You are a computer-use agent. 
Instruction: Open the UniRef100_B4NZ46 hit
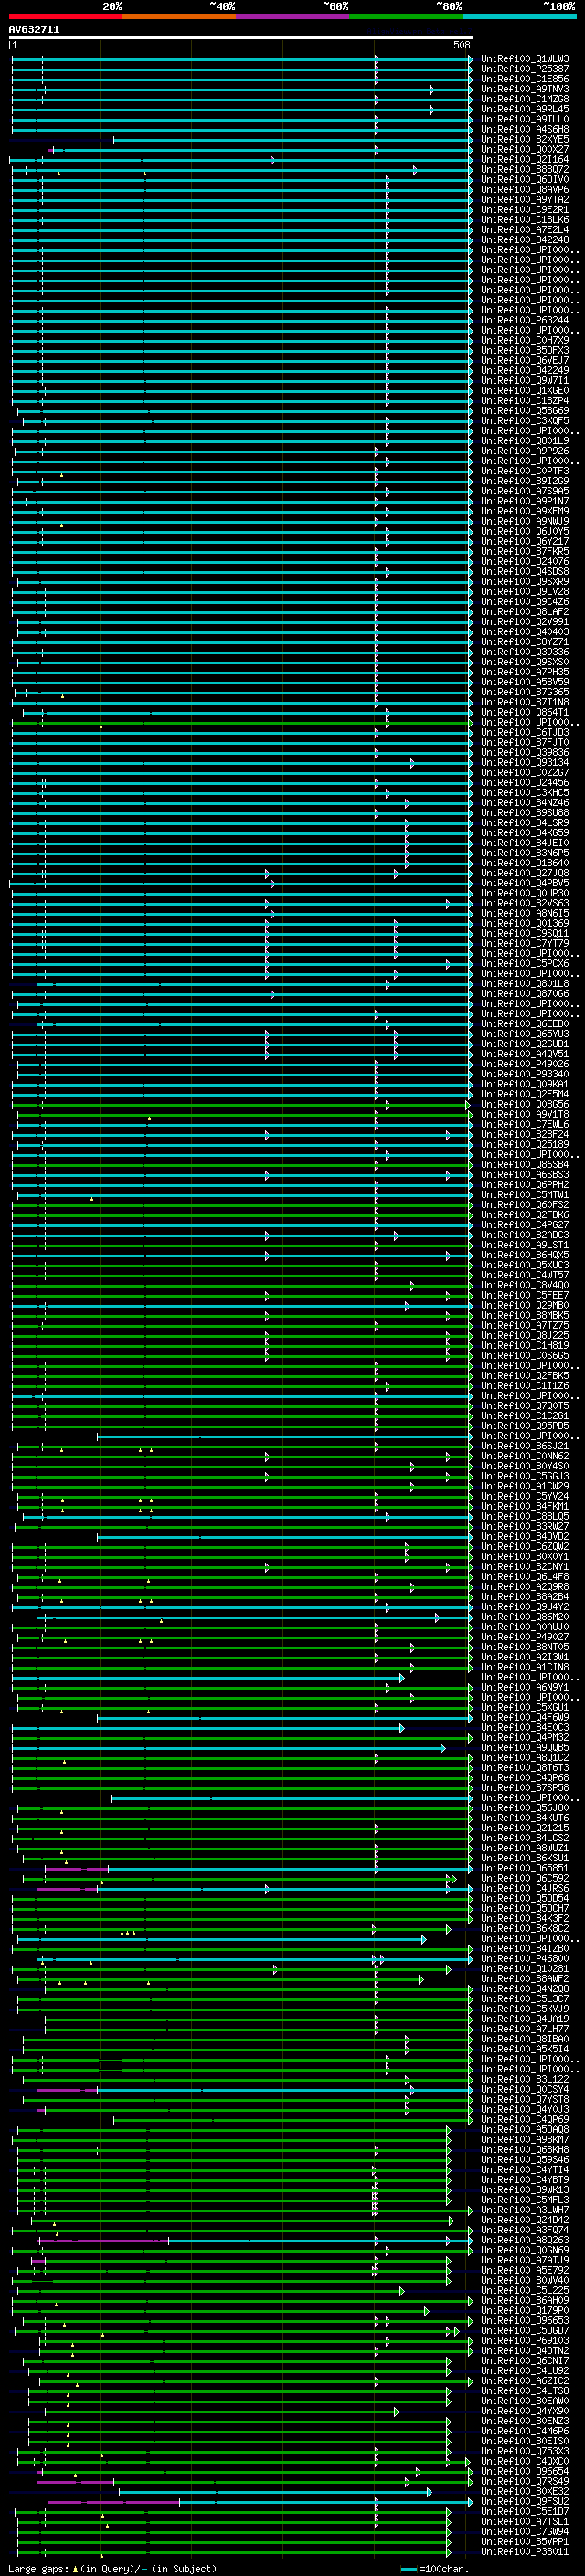525,802
